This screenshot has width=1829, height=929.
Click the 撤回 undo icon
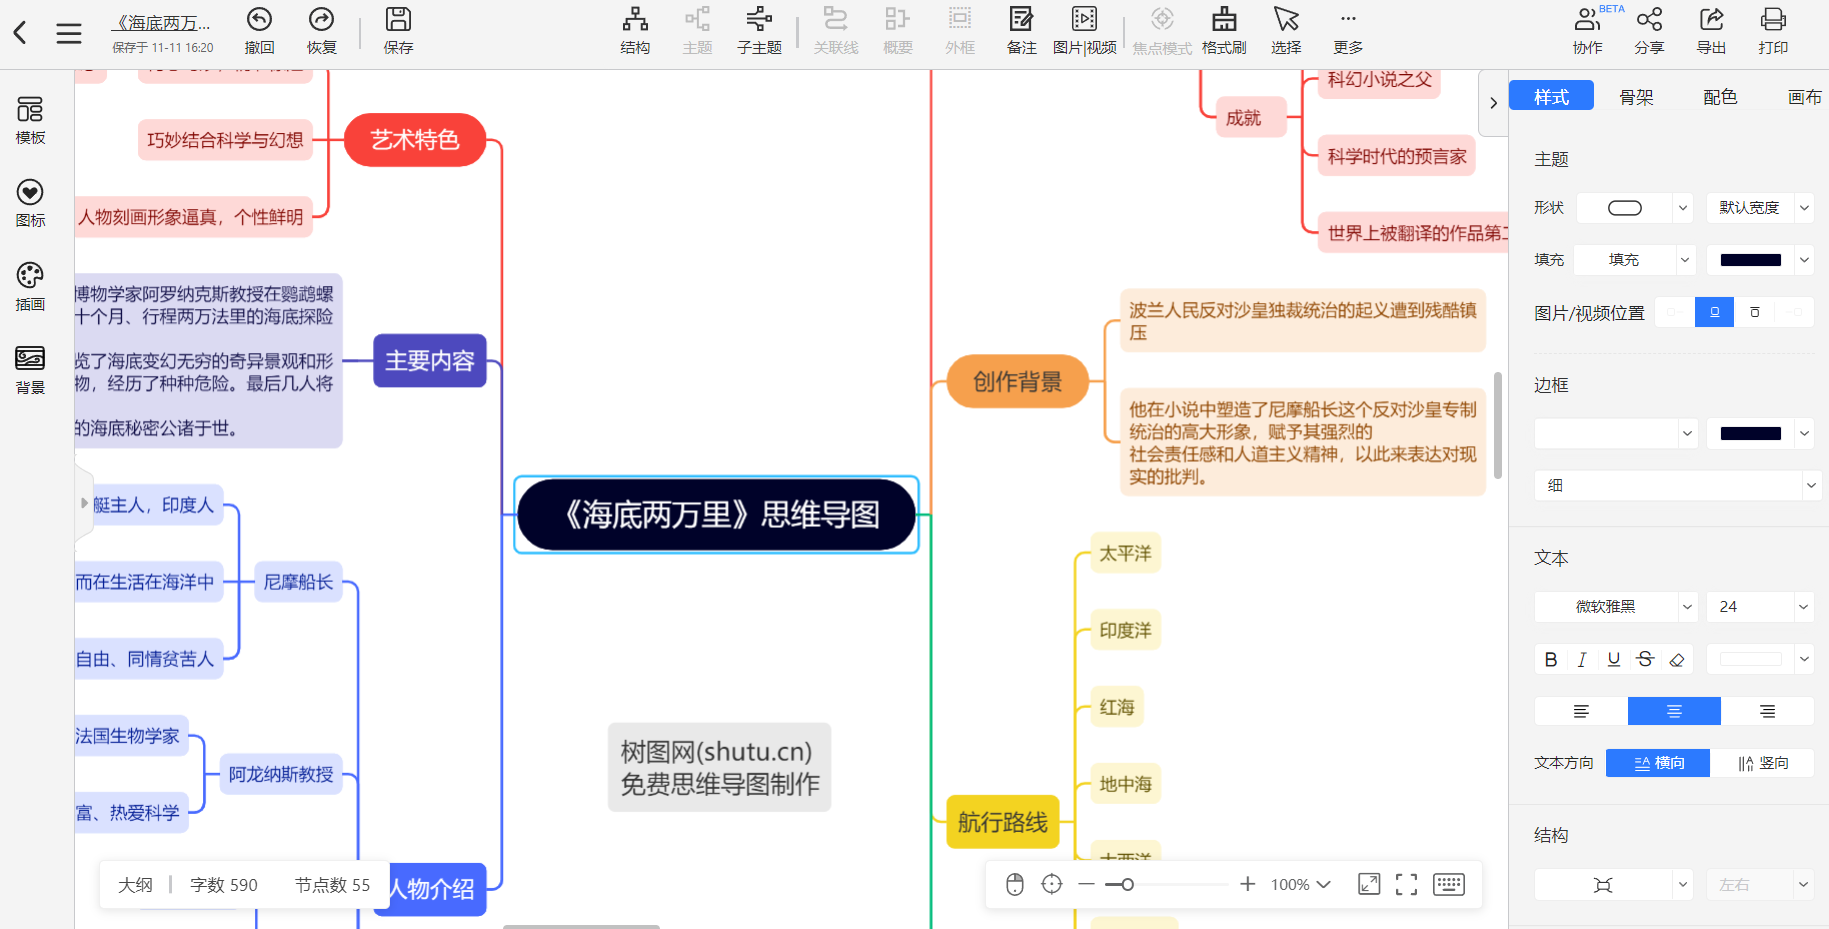(x=259, y=30)
